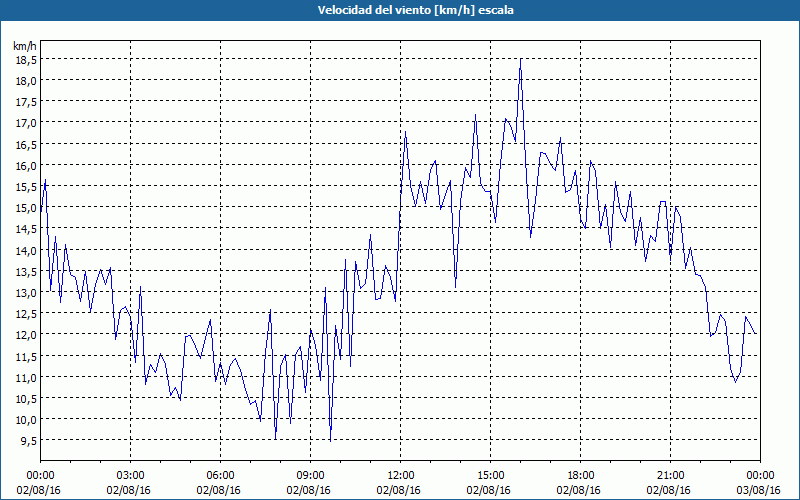
Task: Click the 21:00 time axis label
Action: (670, 476)
